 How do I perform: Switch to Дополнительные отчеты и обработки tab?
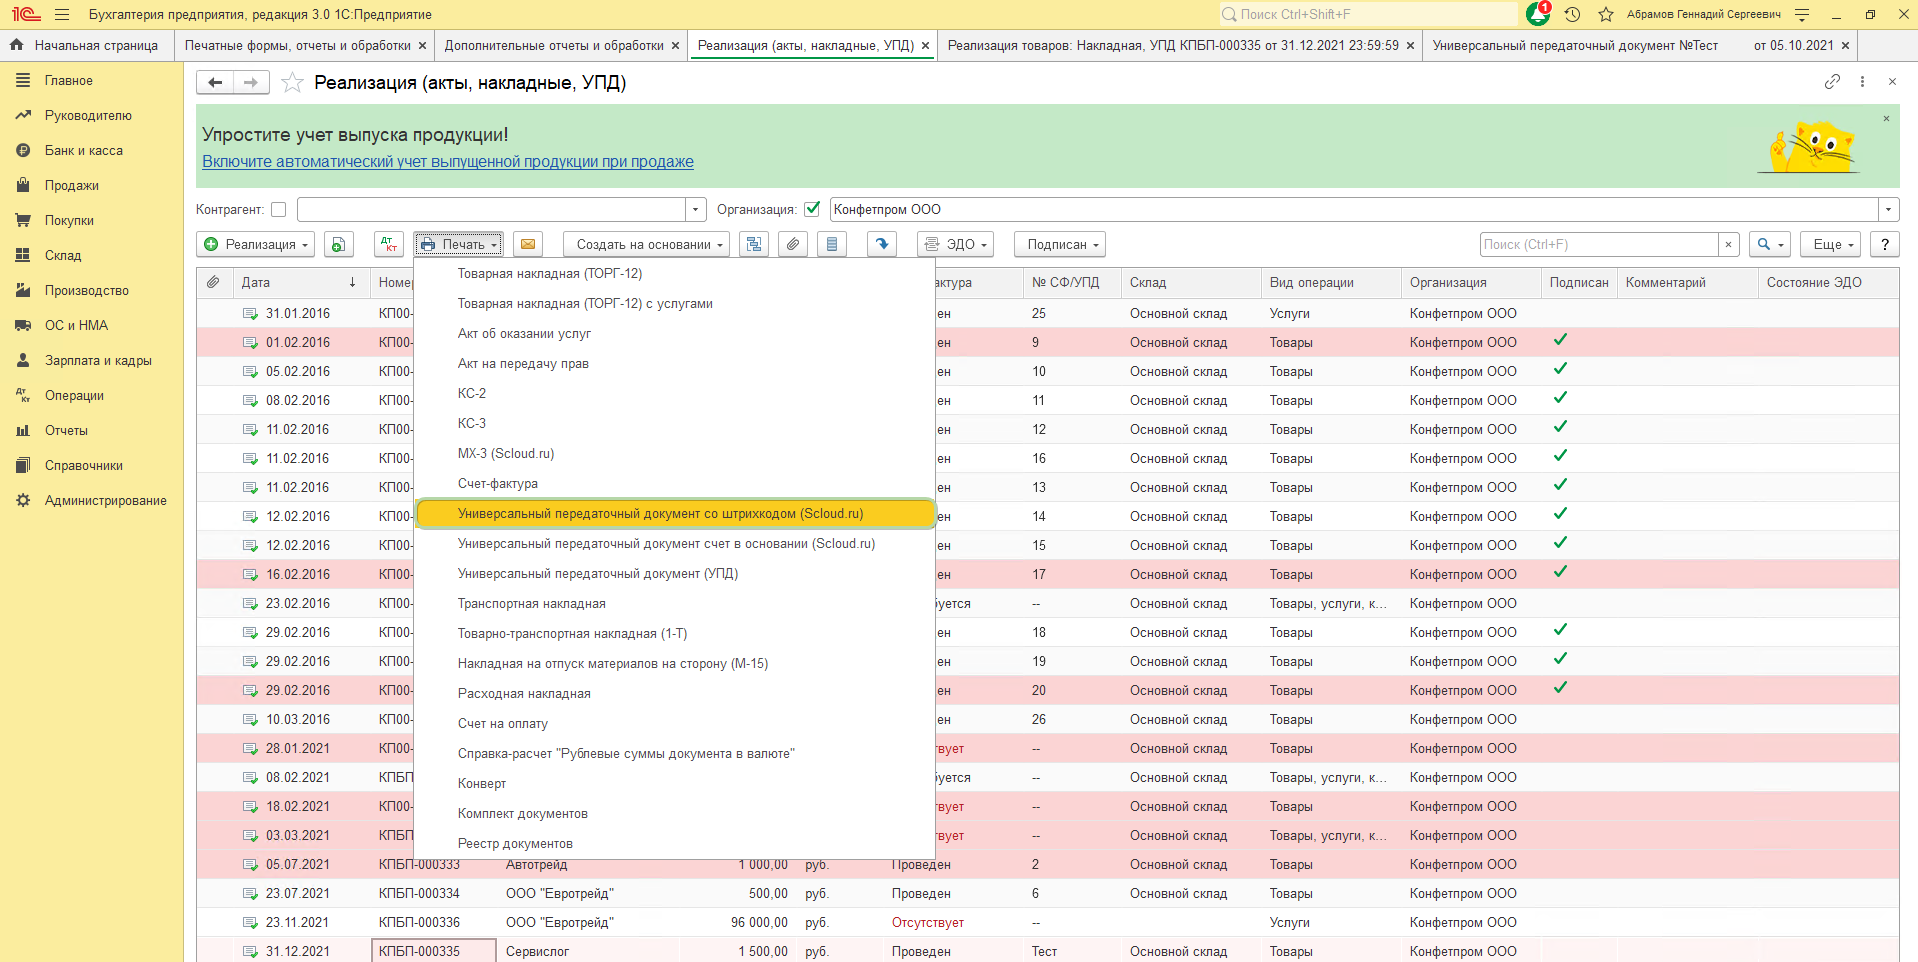(x=554, y=45)
